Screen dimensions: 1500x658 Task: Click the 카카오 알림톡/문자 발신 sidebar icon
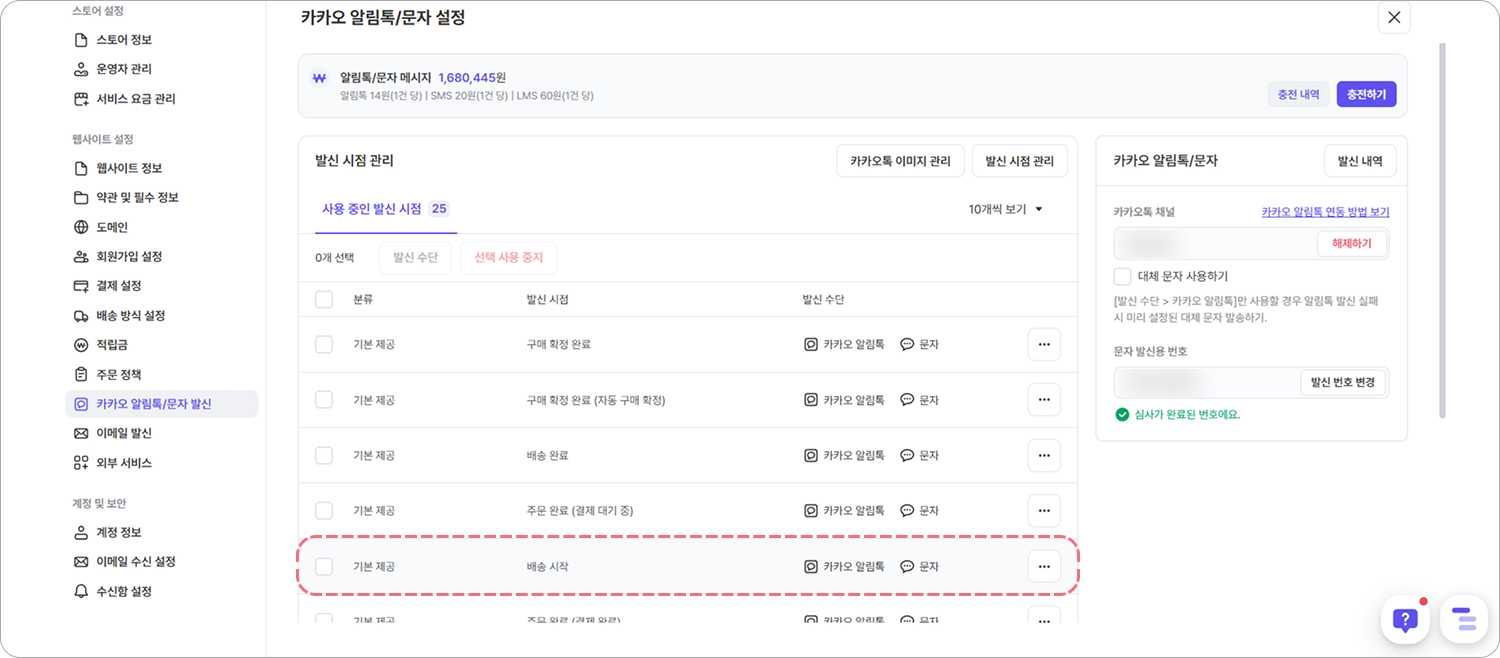pos(81,404)
